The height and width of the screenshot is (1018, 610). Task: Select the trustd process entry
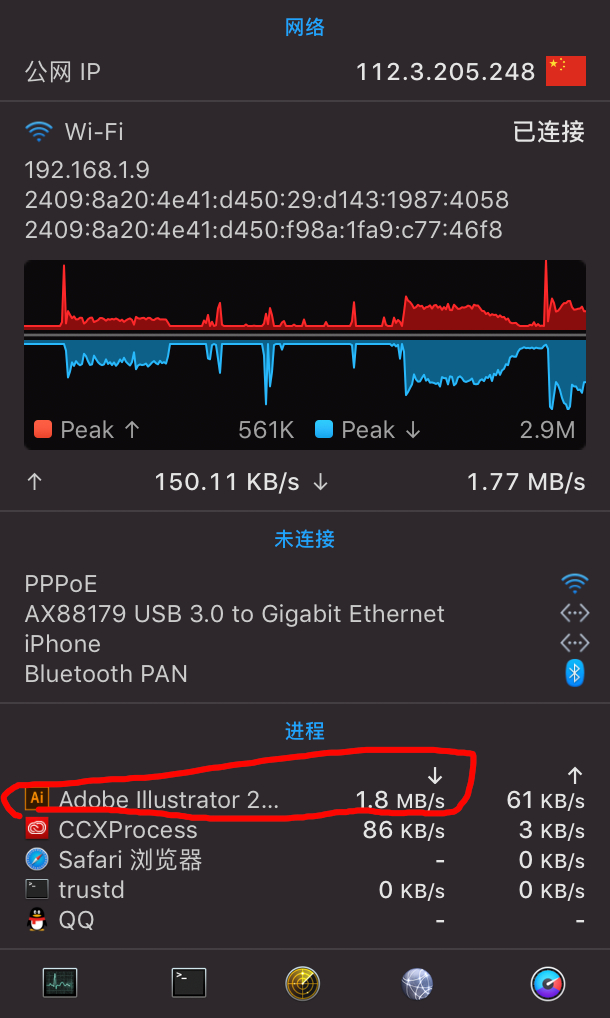(91, 889)
